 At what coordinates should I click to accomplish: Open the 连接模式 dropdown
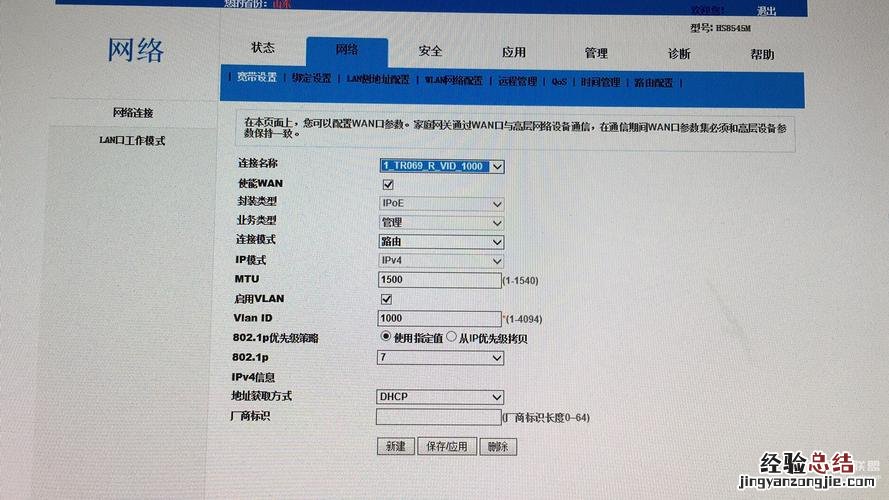(x=441, y=242)
